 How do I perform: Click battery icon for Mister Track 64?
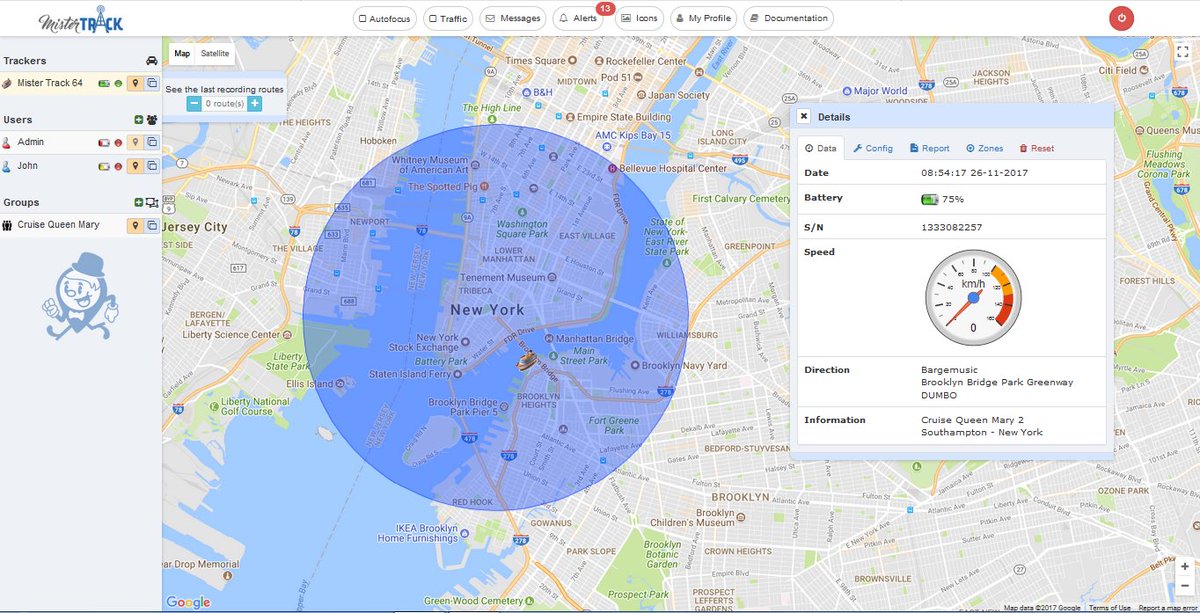tap(104, 84)
